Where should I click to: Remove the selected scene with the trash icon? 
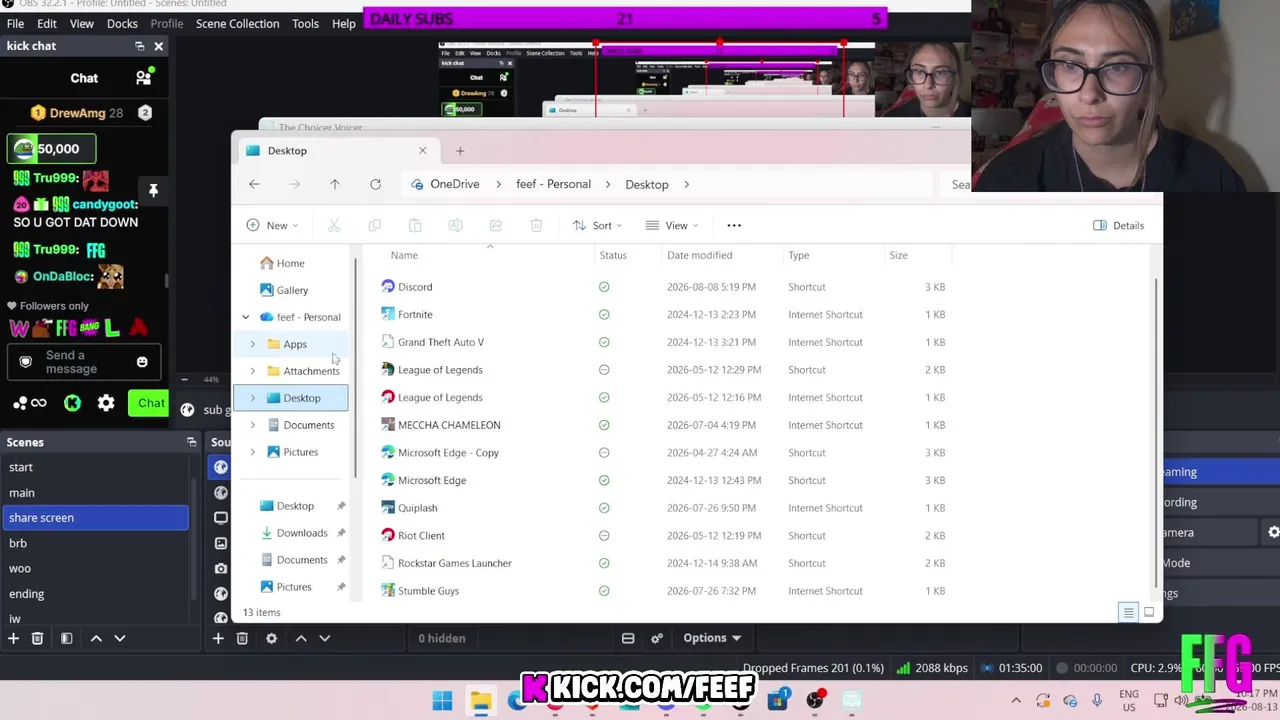37,638
